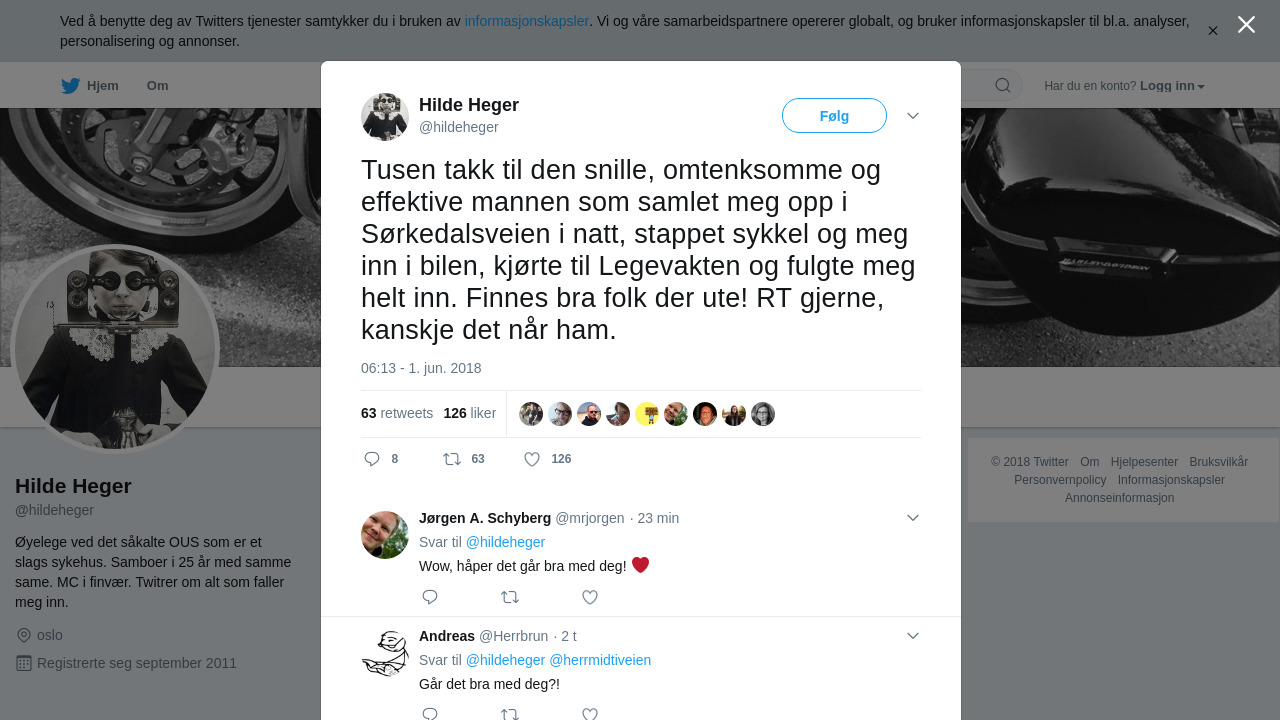Image resolution: width=1280 pixels, height=720 pixels.
Task: Click reply icon under Jørgen's reply
Action: tap(430, 597)
